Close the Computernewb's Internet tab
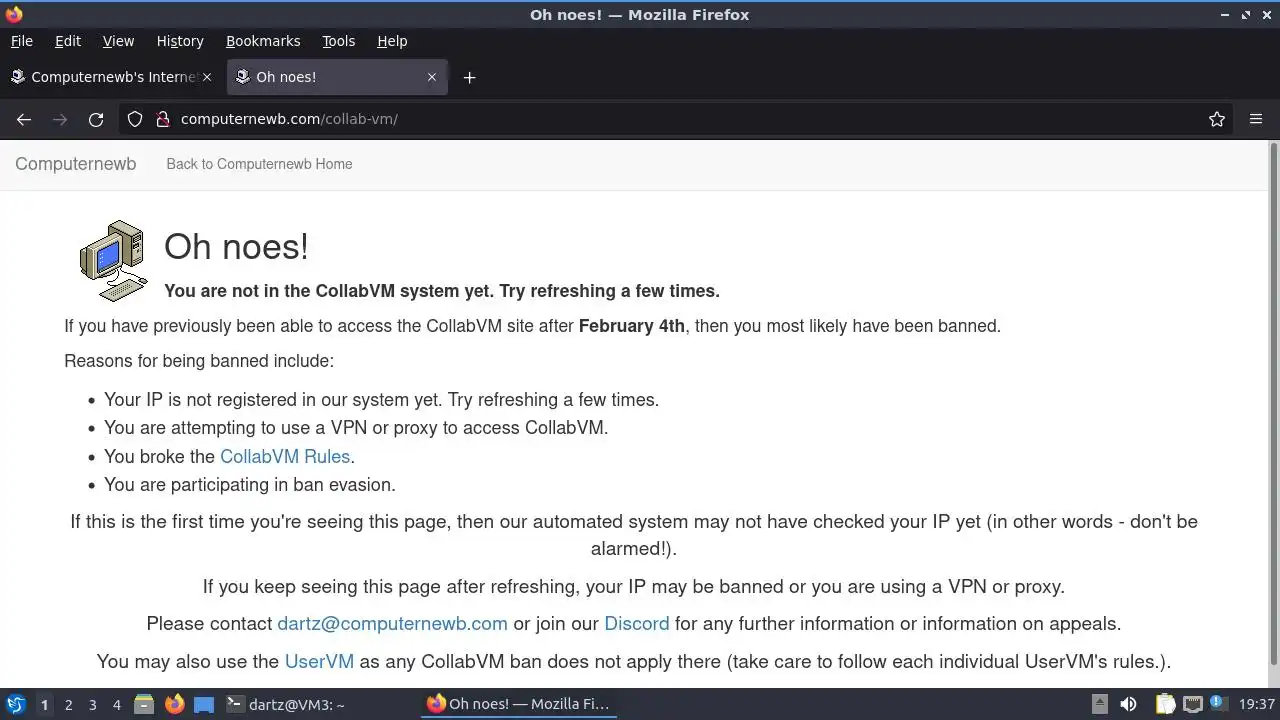Image resolution: width=1280 pixels, height=720 pixels. tap(207, 77)
